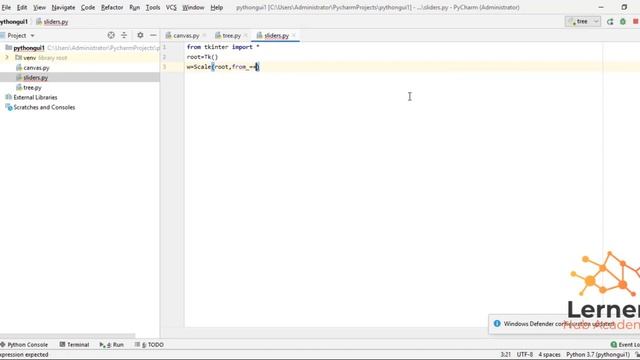
Task: Open the TODO tool window
Action: [x=149, y=344]
